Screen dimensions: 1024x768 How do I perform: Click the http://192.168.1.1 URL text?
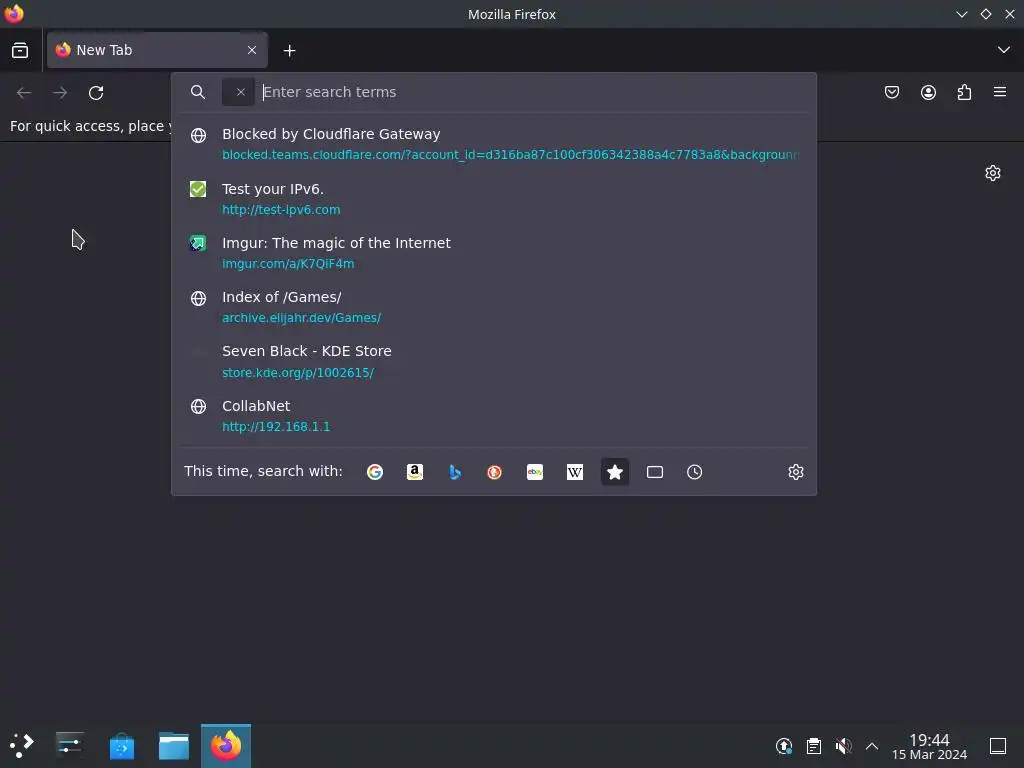(x=276, y=426)
